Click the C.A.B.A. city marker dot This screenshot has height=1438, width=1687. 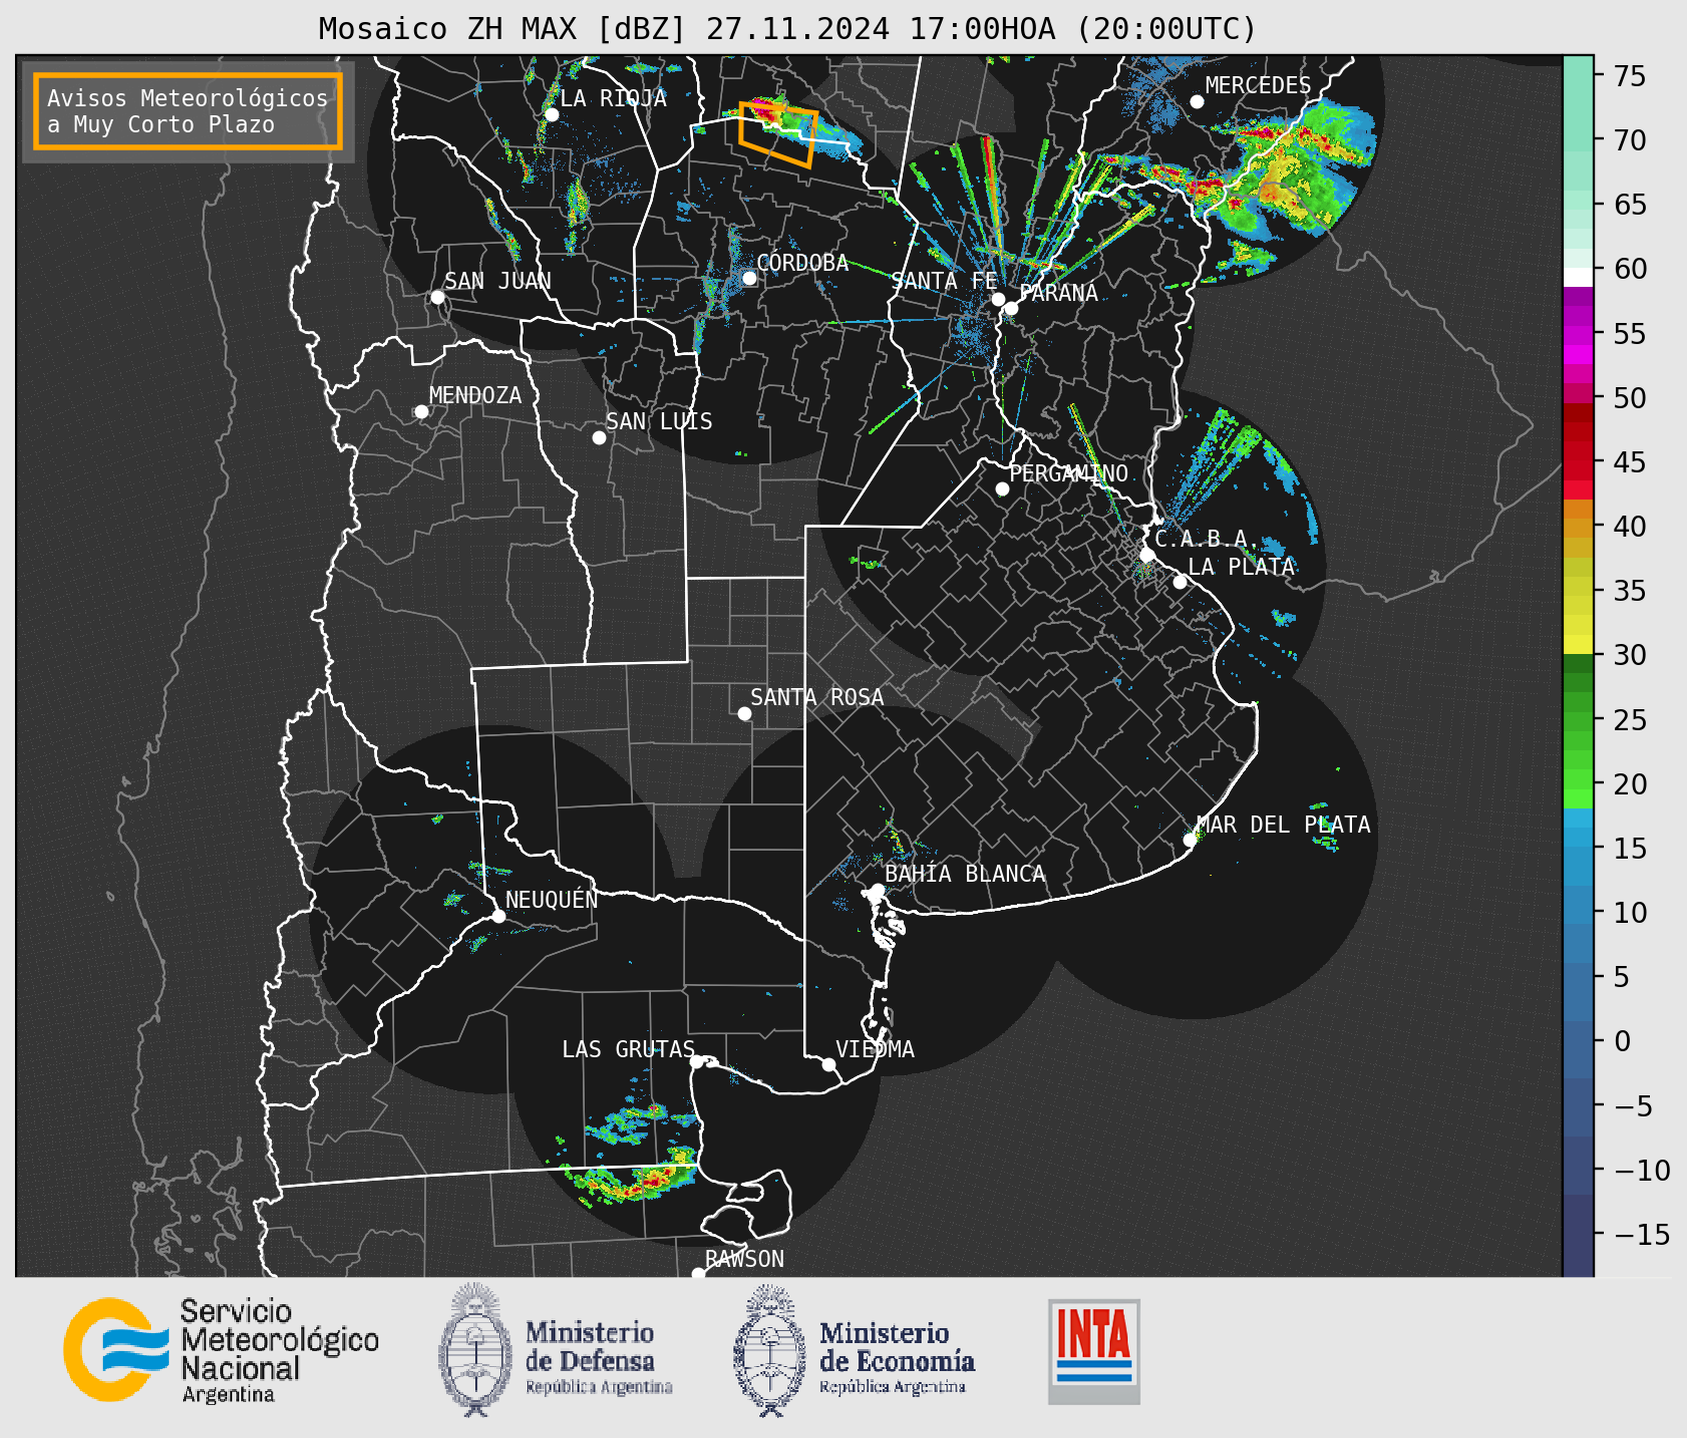point(1148,555)
